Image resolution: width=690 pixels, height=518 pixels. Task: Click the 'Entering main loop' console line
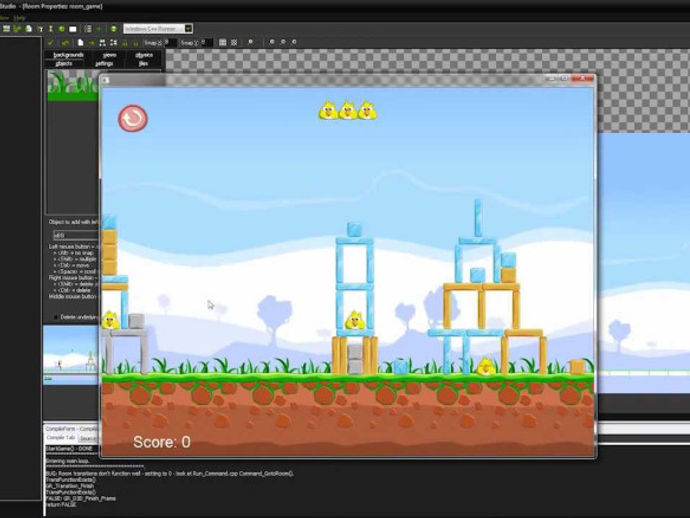click(68, 461)
